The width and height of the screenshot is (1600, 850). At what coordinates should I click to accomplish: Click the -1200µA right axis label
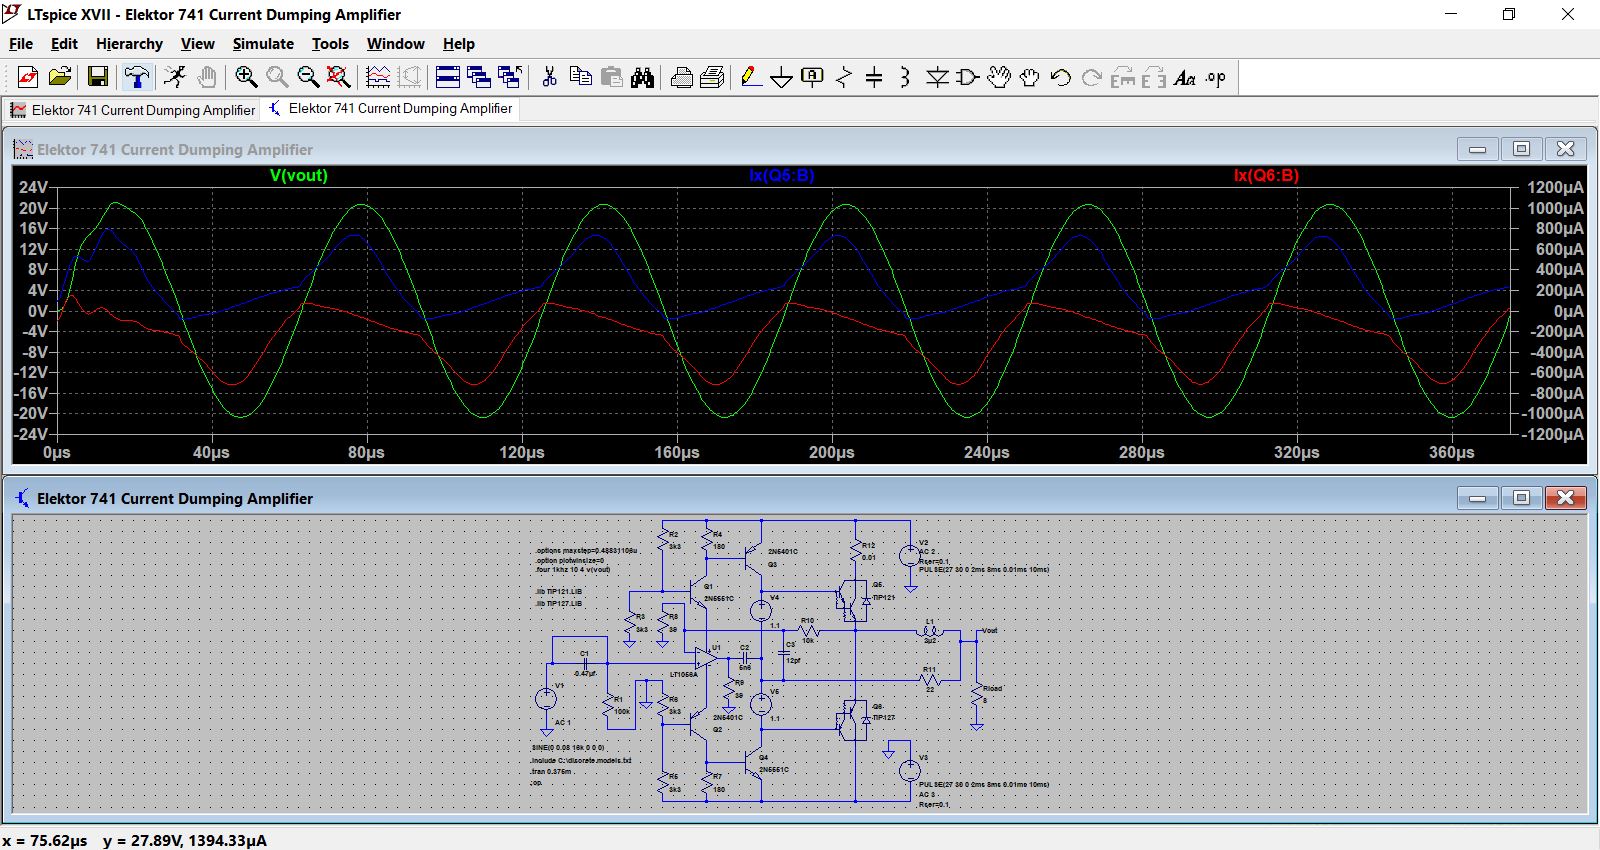1552,434
